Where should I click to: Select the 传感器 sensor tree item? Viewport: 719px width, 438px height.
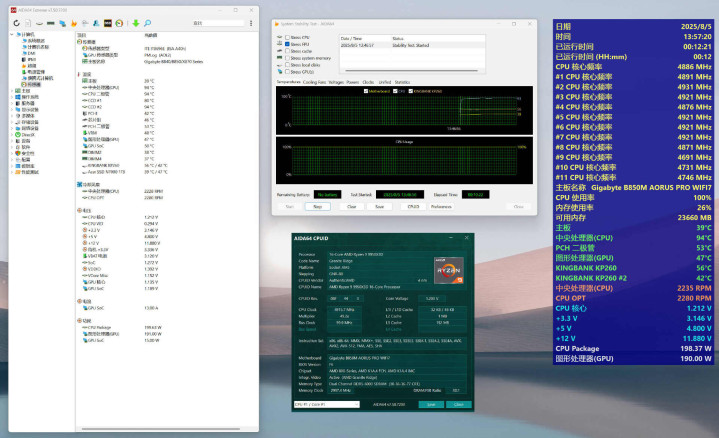(31, 84)
